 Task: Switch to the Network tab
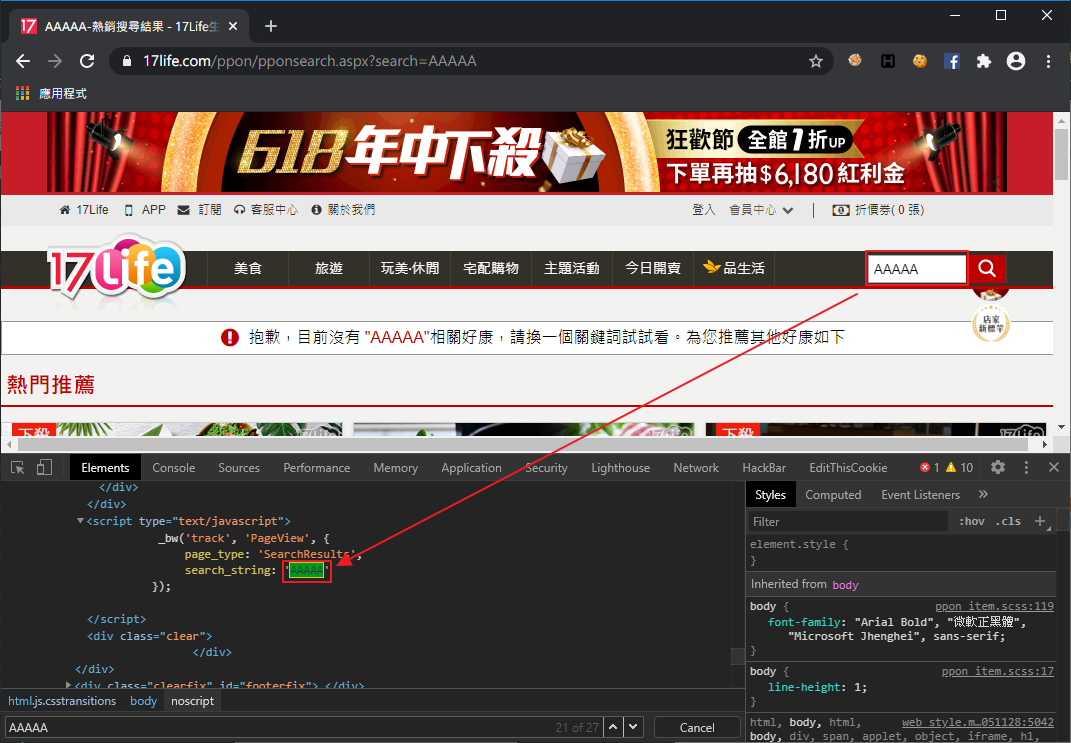(x=696, y=468)
